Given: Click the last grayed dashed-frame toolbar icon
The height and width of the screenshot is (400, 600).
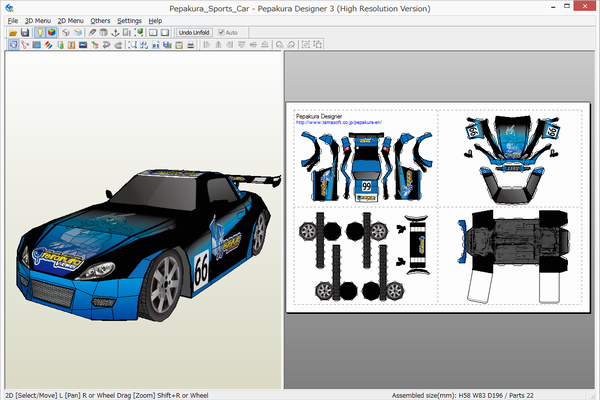Looking at the screenshot, I should coord(318,45).
